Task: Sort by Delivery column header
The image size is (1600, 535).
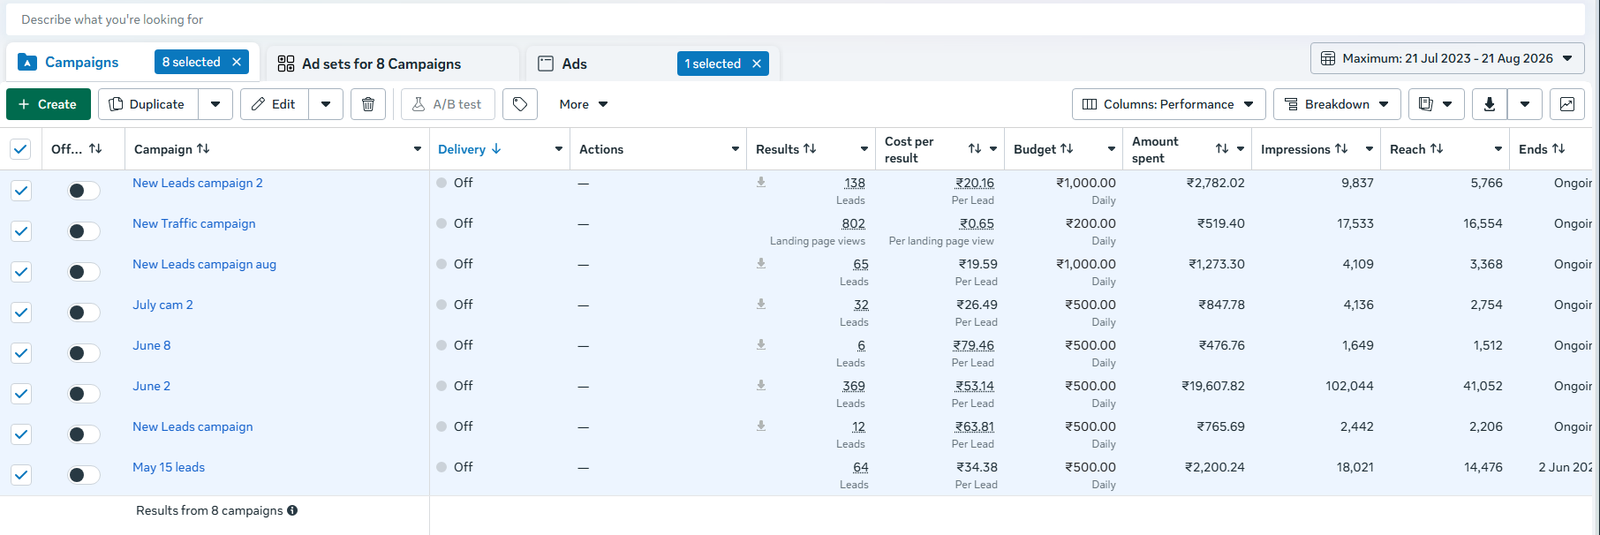Action: 469,149
